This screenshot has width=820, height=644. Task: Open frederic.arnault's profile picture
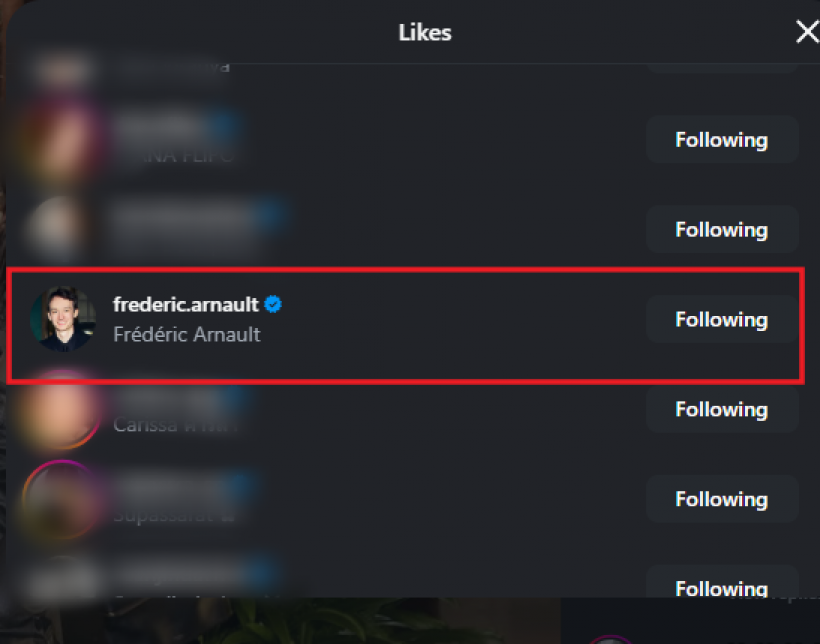(x=61, y=320)
